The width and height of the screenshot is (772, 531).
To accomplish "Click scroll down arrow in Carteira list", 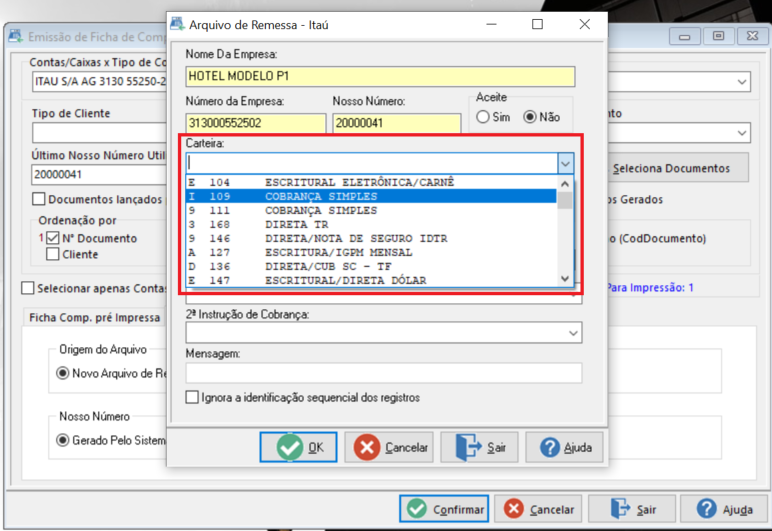I will click(565, 279).
